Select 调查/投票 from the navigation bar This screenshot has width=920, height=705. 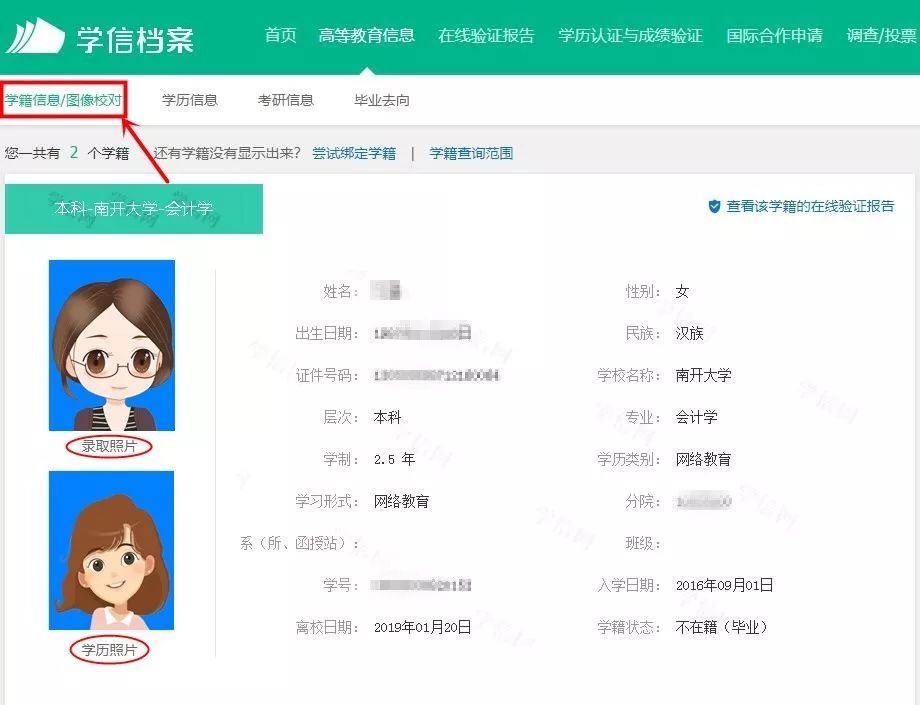coord(878,34)
